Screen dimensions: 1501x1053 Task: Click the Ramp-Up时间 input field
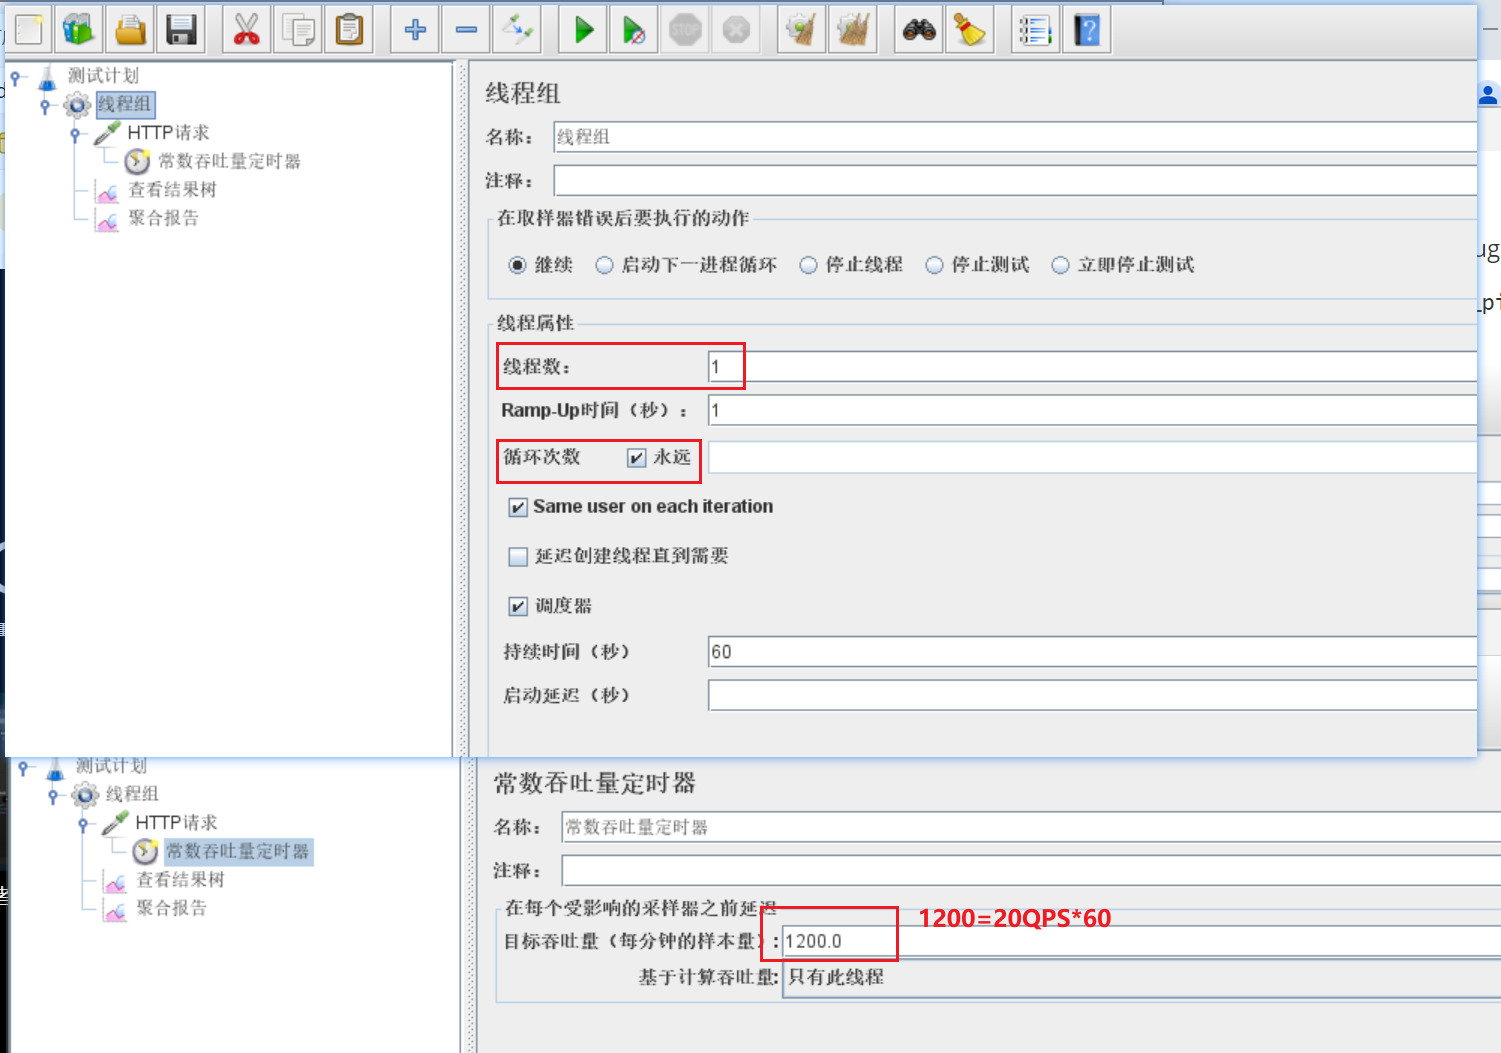[x=1092, y=410]
